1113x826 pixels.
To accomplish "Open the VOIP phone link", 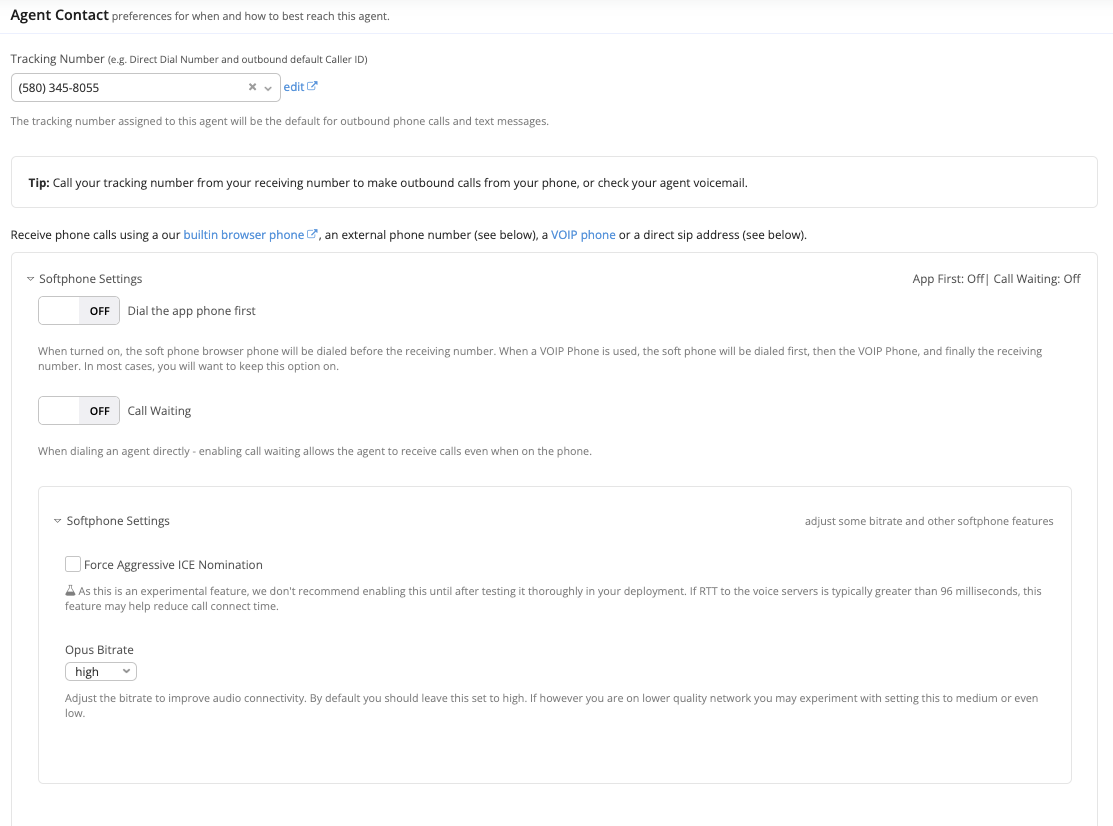I will [x=583, y=235].
